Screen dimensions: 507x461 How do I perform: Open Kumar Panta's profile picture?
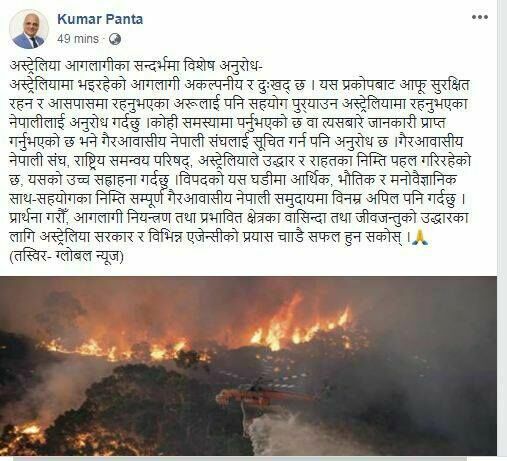pos(29,29)
